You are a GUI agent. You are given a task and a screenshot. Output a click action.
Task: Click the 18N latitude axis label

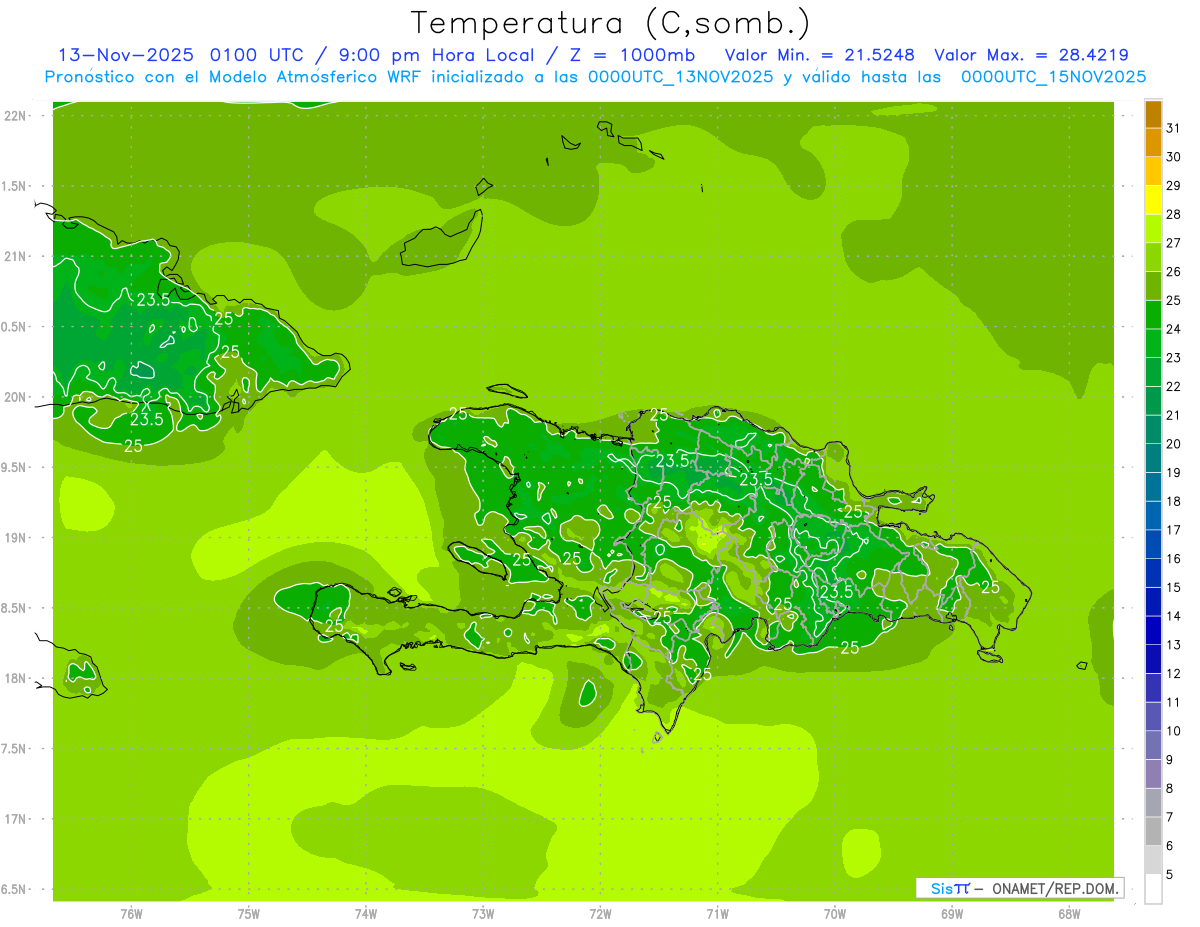[x=16, y=678]
